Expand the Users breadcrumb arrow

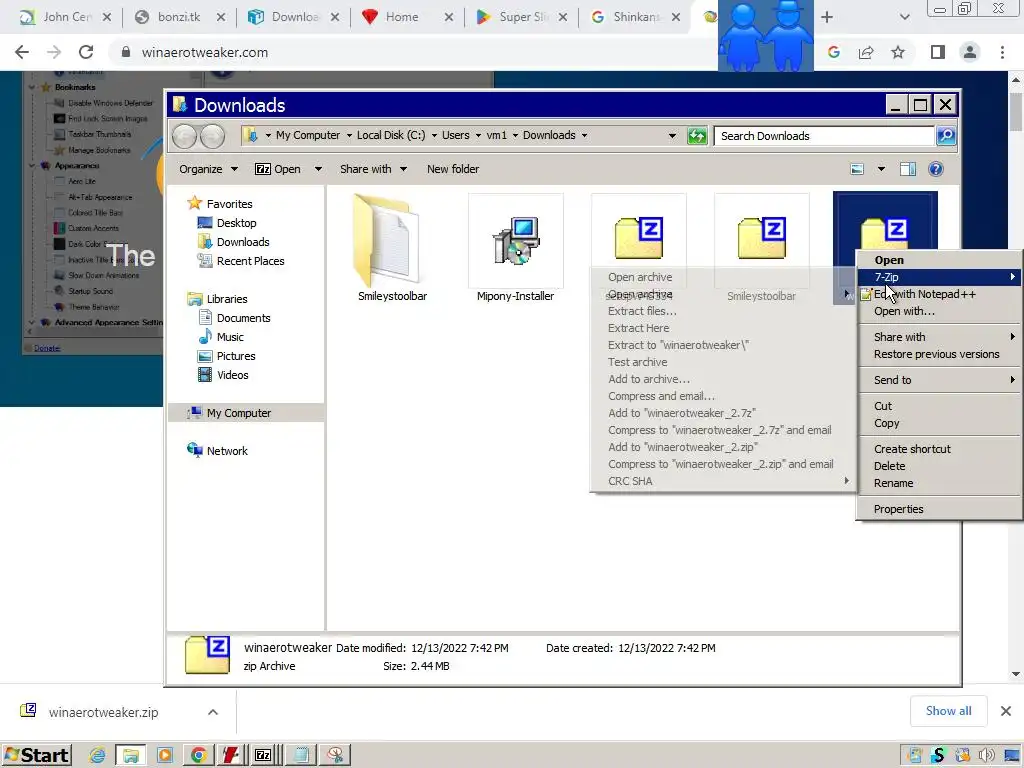(478, 136)
